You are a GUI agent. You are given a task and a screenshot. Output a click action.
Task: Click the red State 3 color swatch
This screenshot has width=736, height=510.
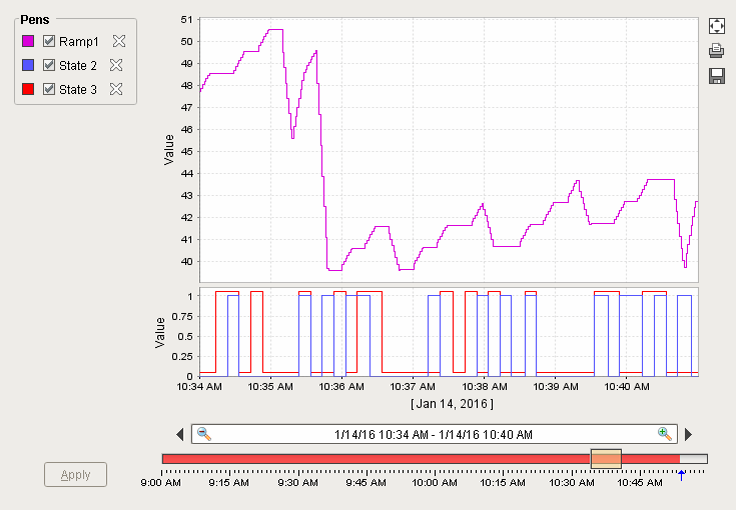(28, 89)
